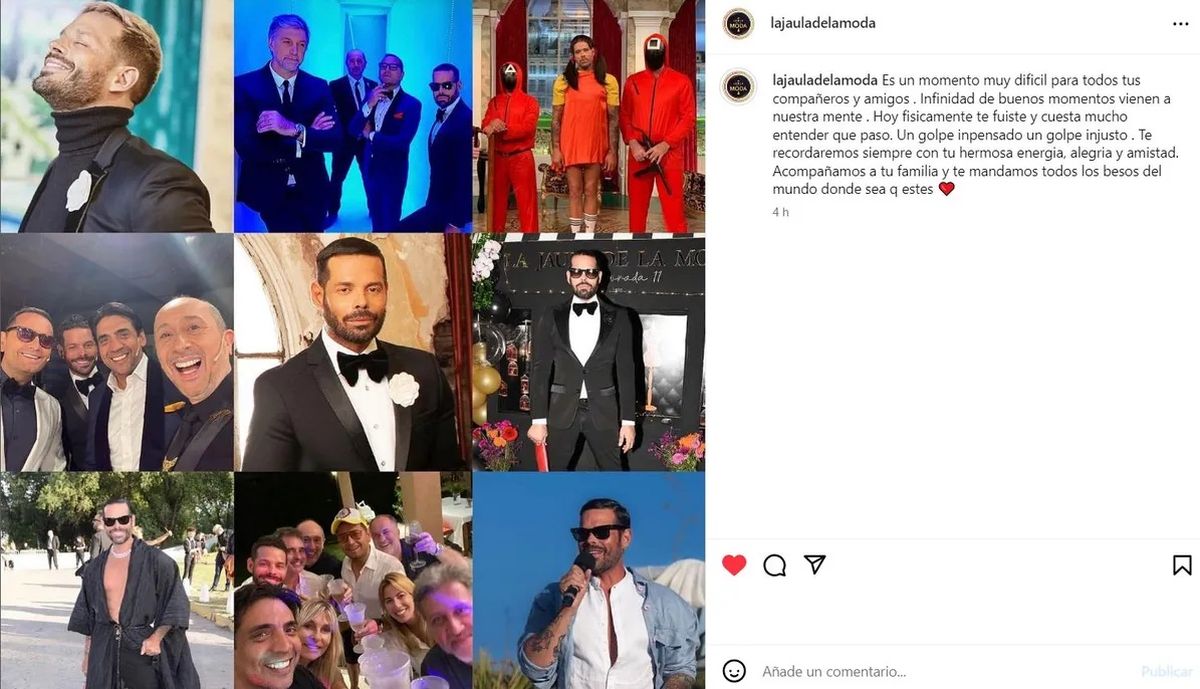Click the '4 h' post timestamp

[781, 212]
